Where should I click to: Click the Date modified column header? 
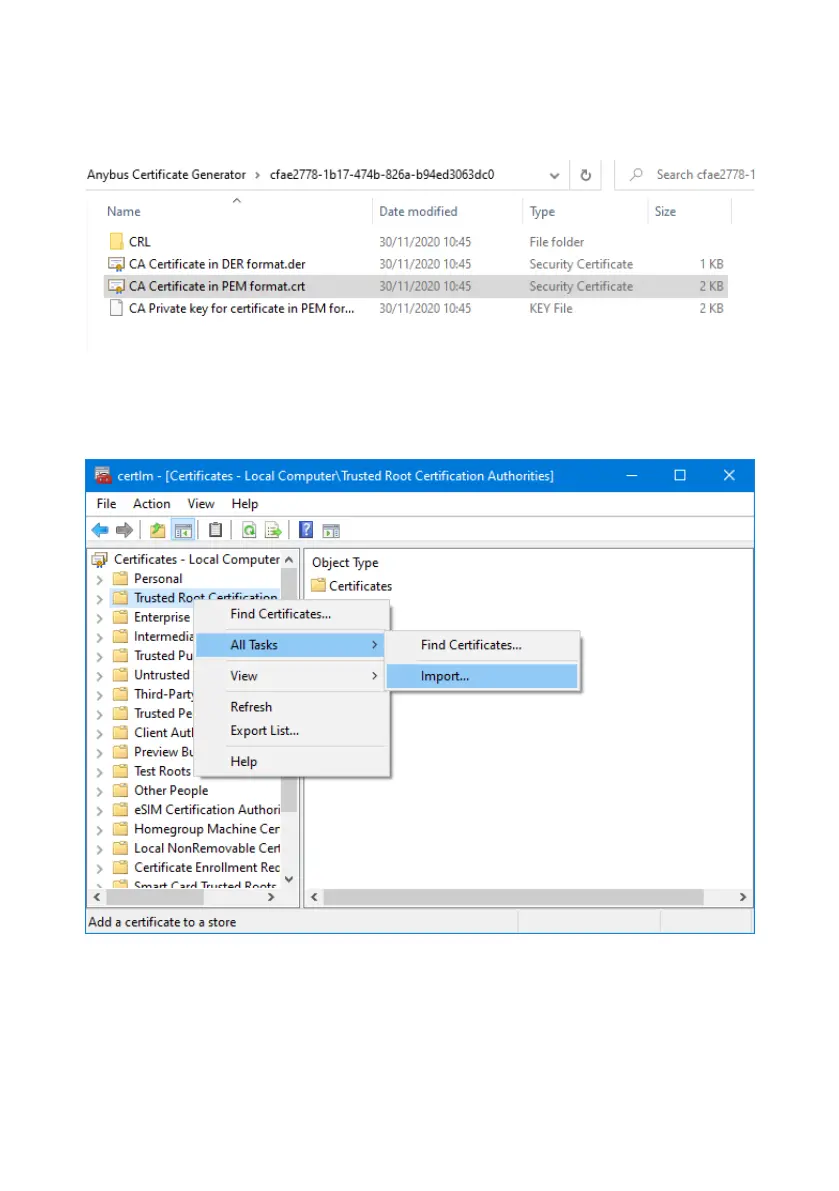click(418, 212)
